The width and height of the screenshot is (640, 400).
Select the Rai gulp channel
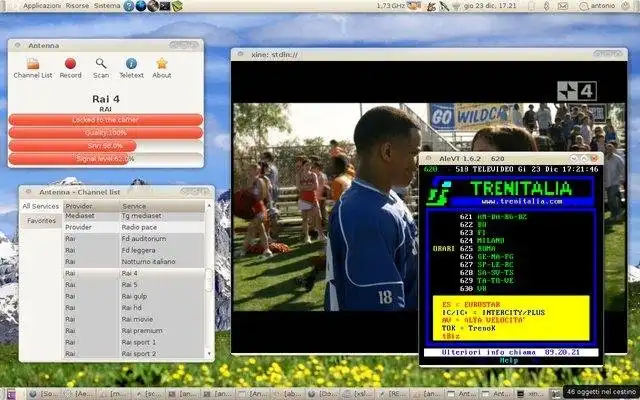click(x=134, y=296)
